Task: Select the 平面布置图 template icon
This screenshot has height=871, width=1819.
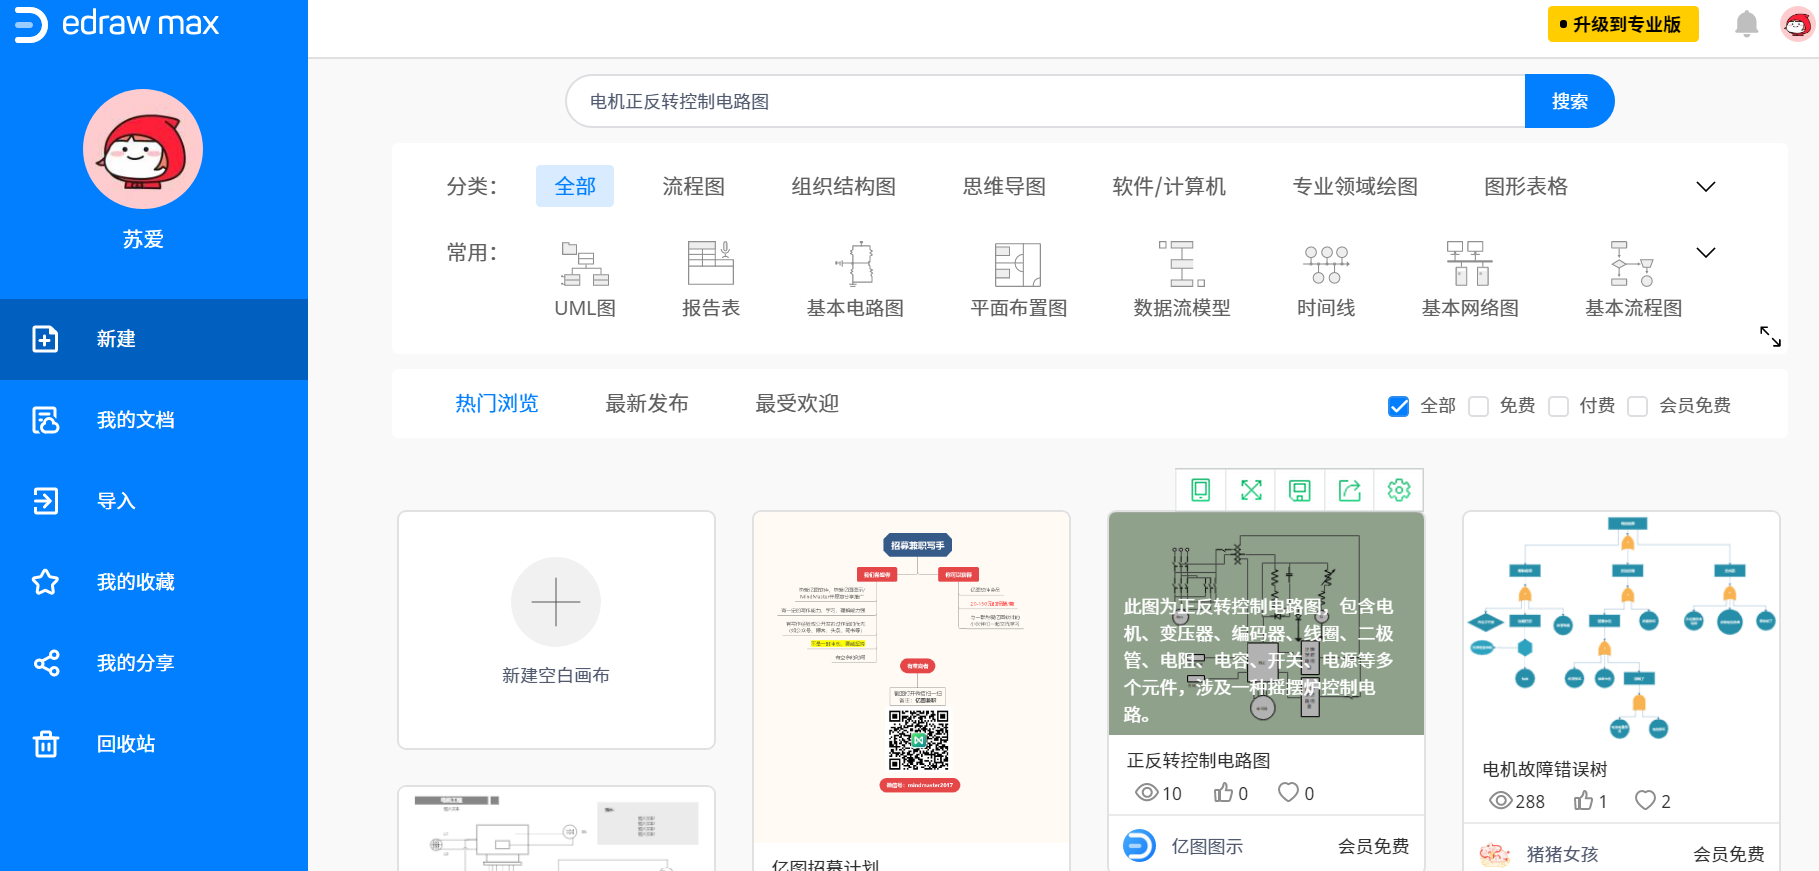Action: coord(1018,264)
